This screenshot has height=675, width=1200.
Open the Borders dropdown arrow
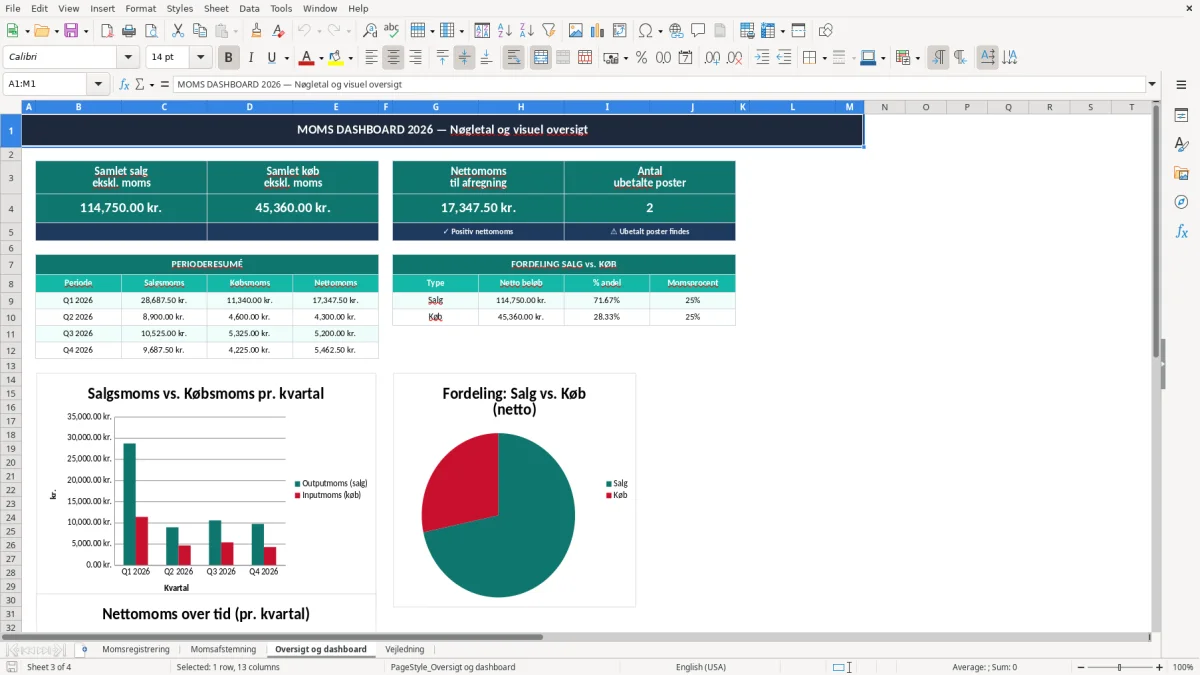[x=823, y=58]
